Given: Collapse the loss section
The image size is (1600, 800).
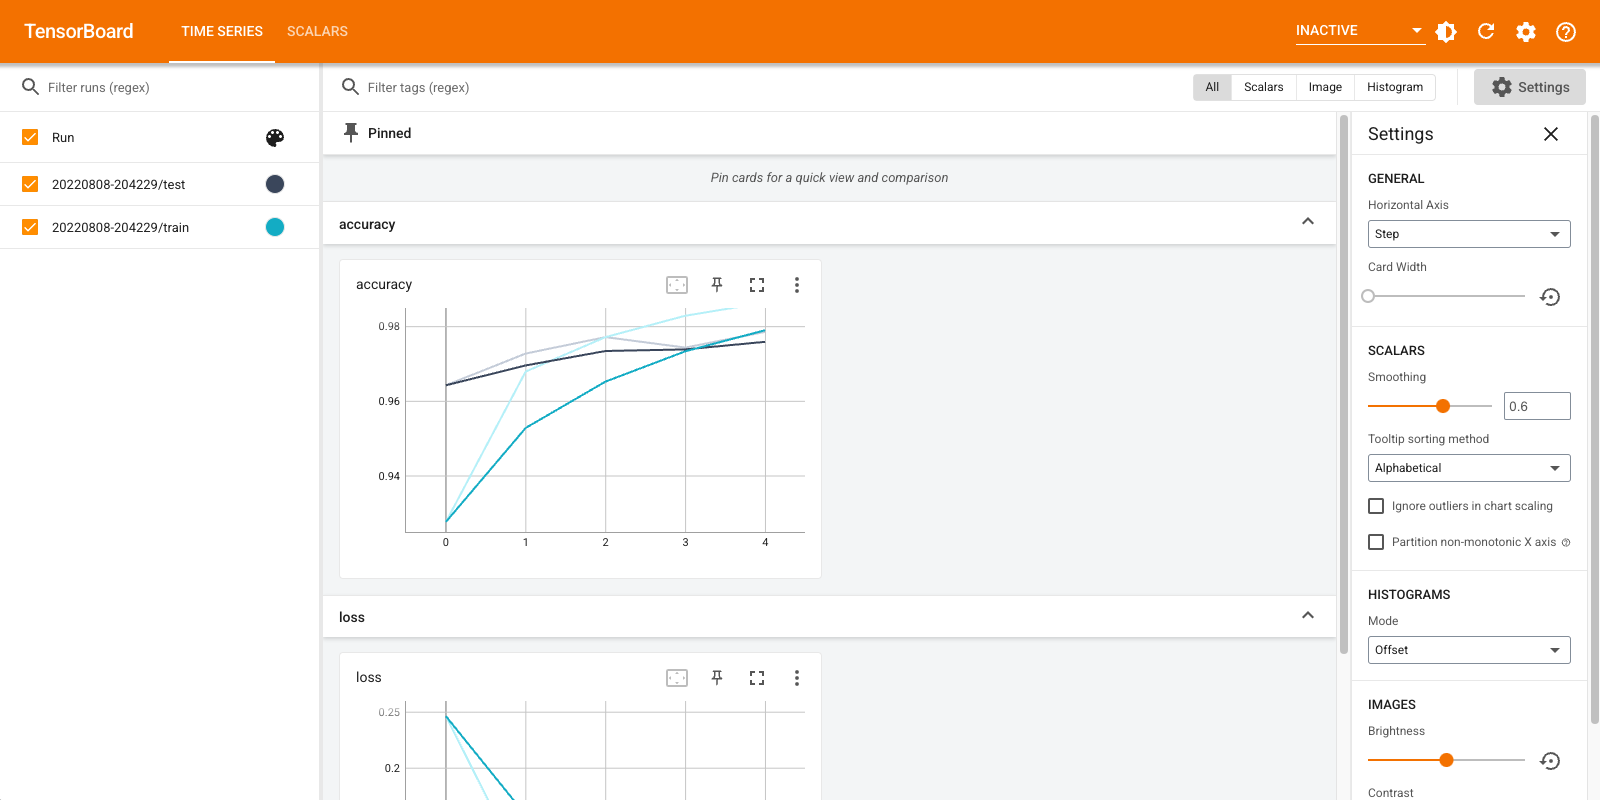Looking at the screenshot, I should (x=1308, y=616).
